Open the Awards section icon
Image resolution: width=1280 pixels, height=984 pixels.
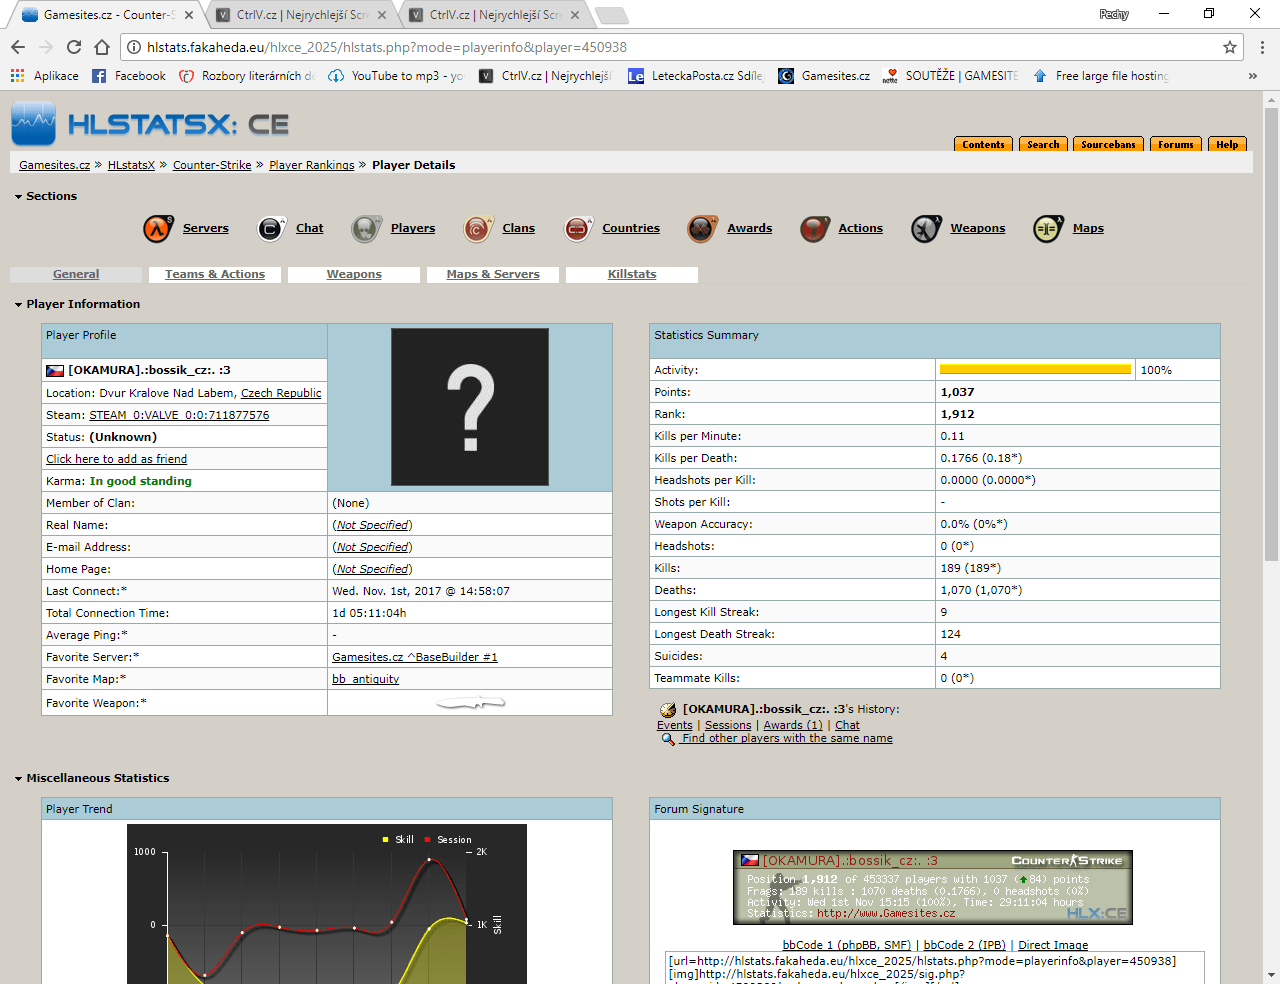click(701, 228)
